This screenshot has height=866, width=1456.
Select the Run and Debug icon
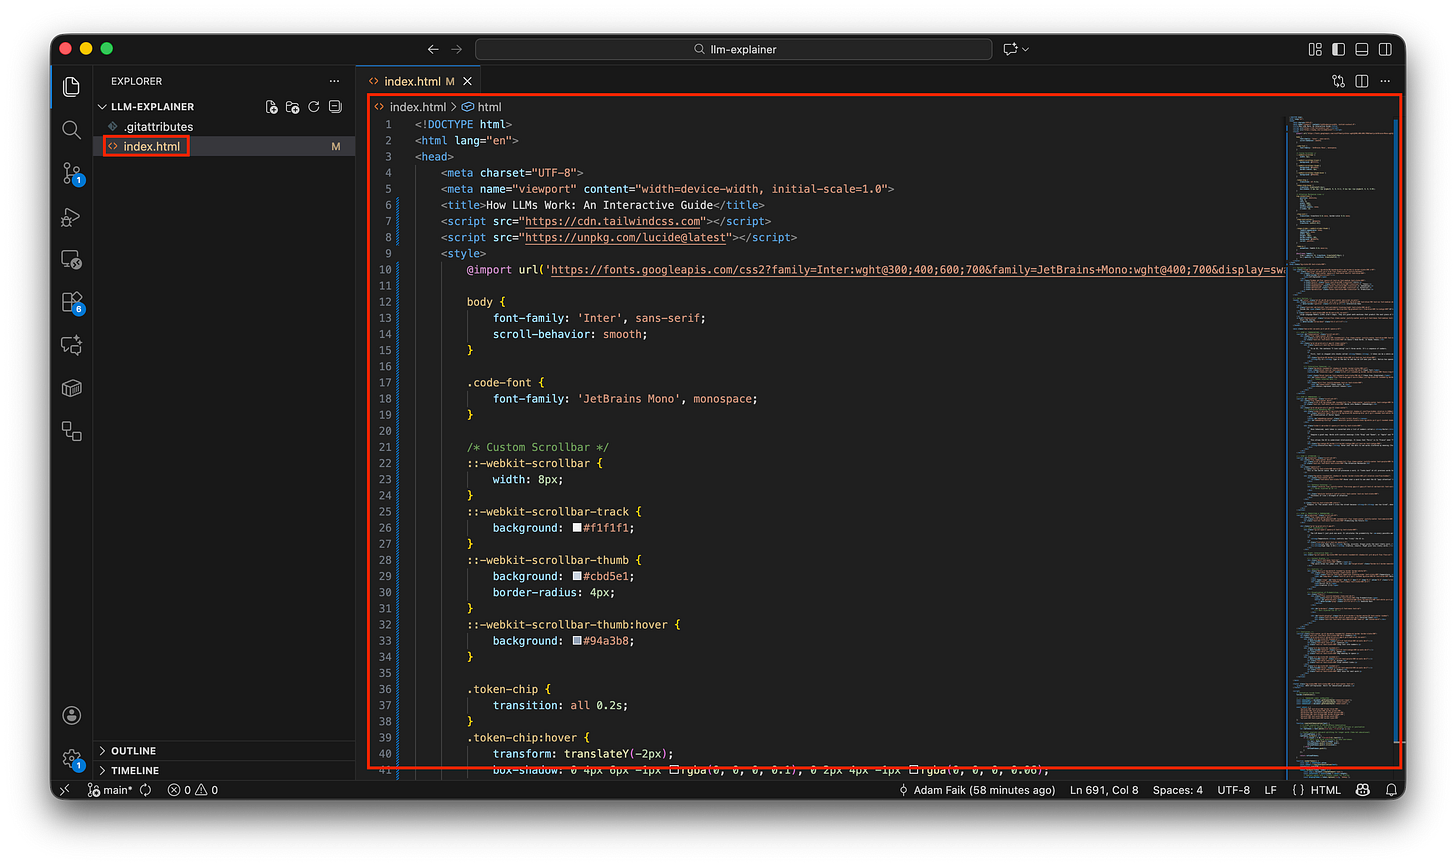coord(71,217)
